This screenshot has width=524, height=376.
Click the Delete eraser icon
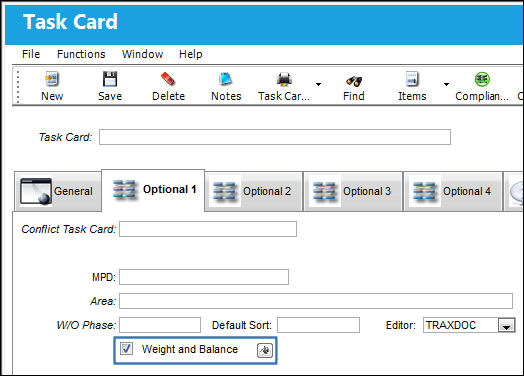(x=168, y=79)
